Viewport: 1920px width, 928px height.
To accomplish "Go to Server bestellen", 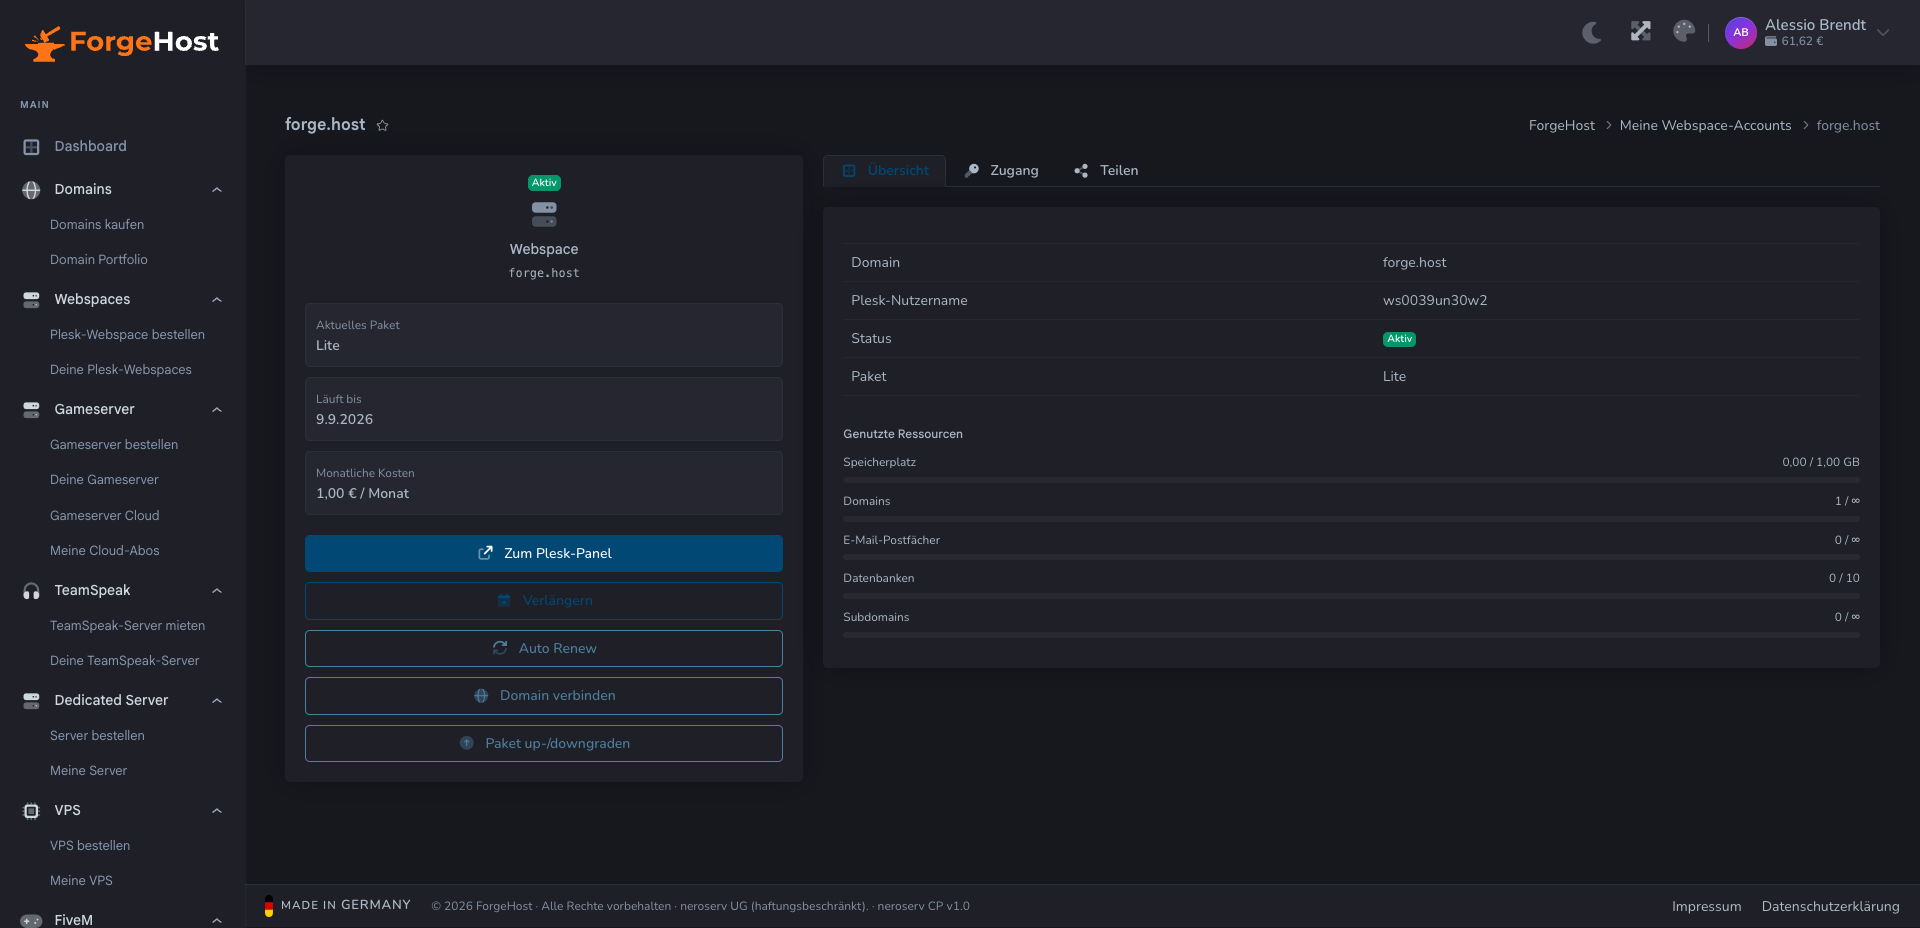I will [97, 736].
